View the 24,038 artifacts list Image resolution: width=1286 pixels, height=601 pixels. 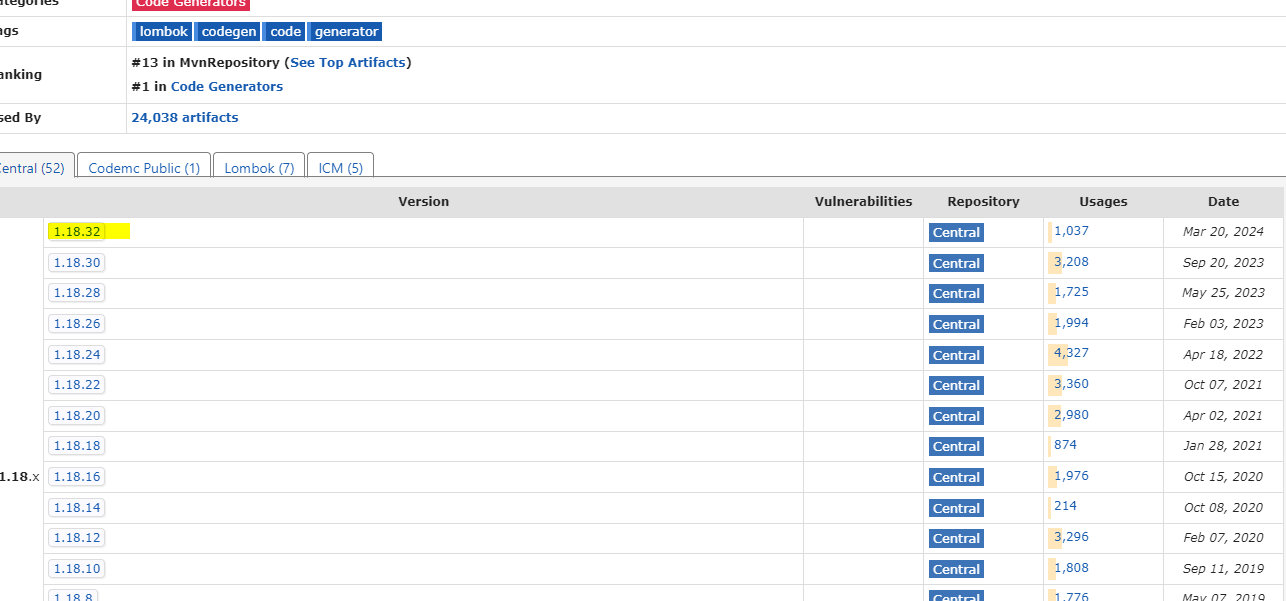point(185,118)
